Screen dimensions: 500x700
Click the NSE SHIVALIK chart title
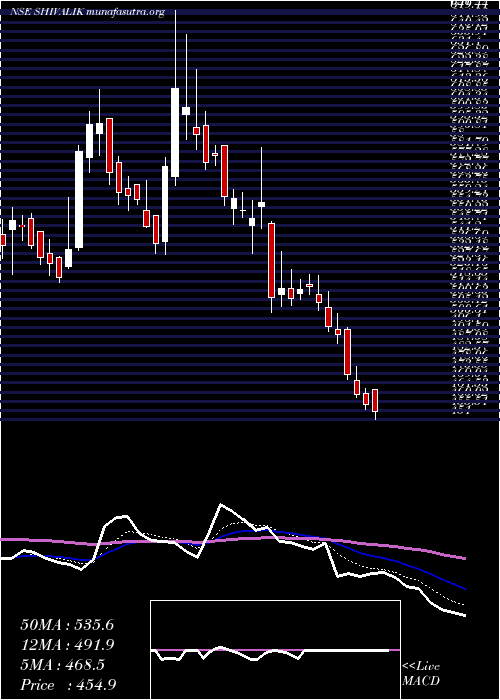[88, 12]
